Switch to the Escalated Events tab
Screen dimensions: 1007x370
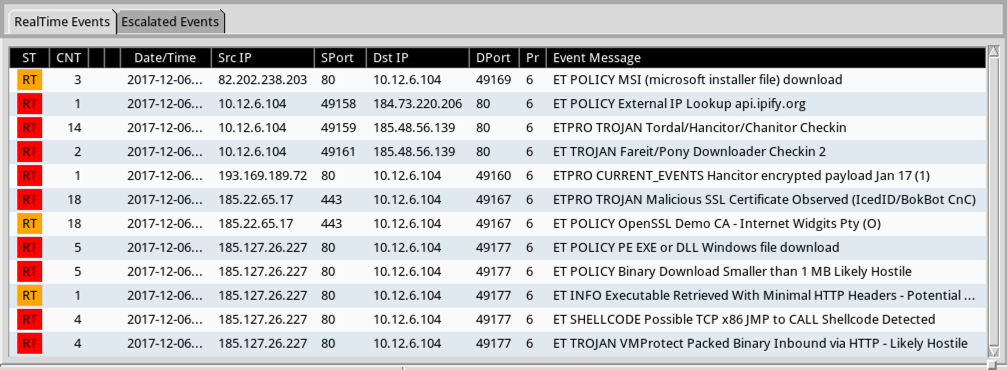pyautogui.click(x=171, y=22)
